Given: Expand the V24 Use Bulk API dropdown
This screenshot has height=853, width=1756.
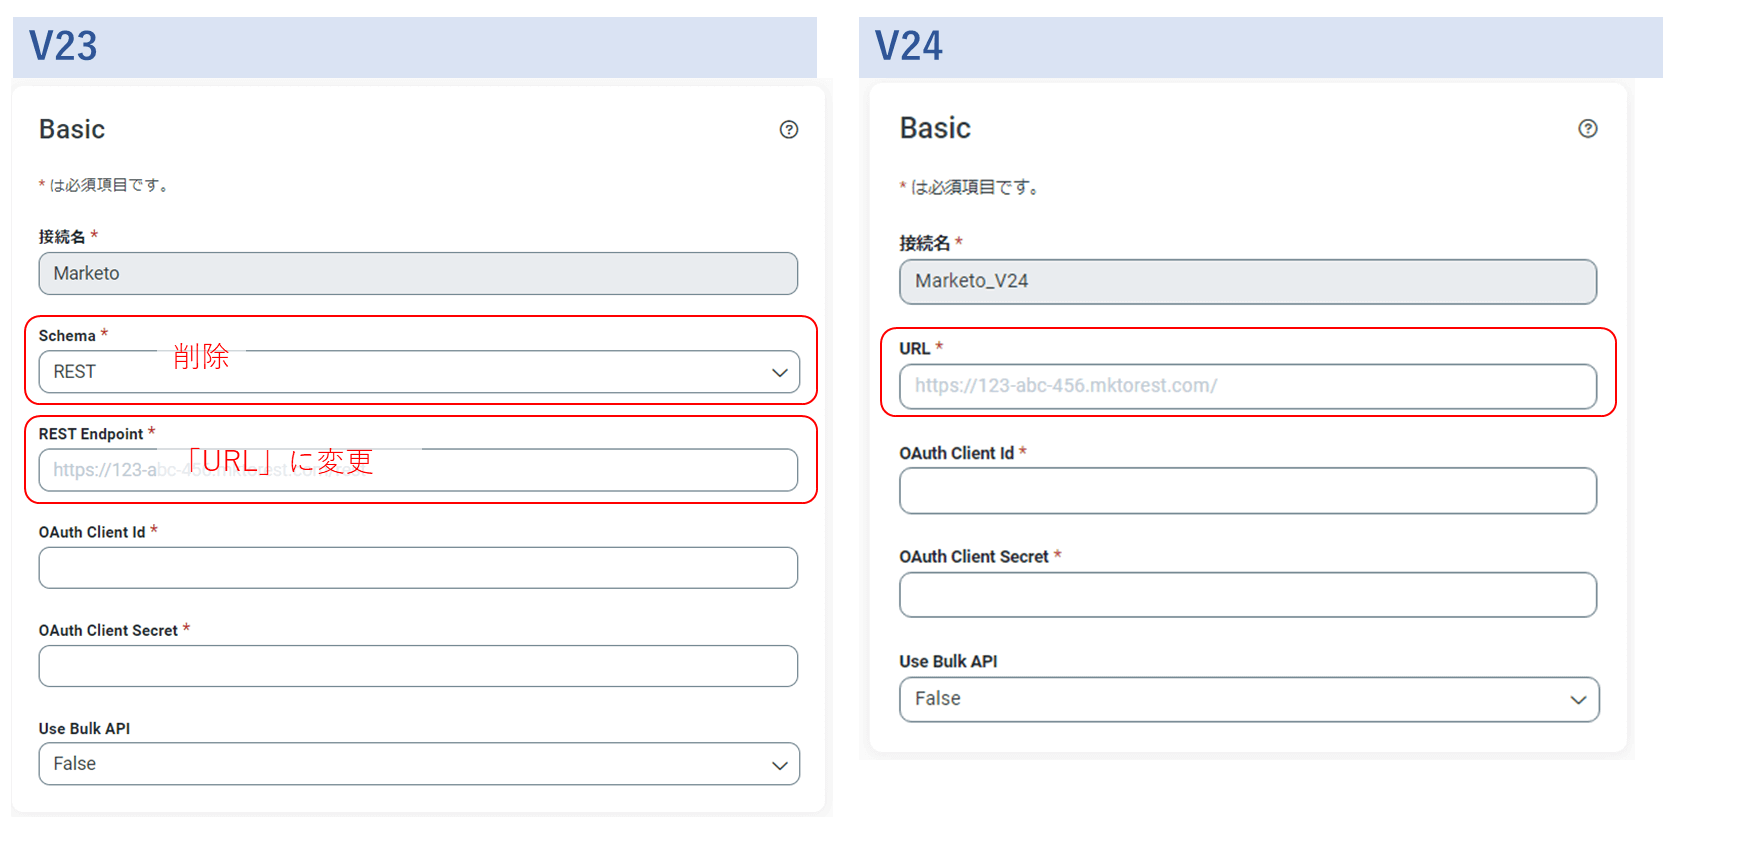Looking at the screenshot, I should click(x=1248, y=699).
